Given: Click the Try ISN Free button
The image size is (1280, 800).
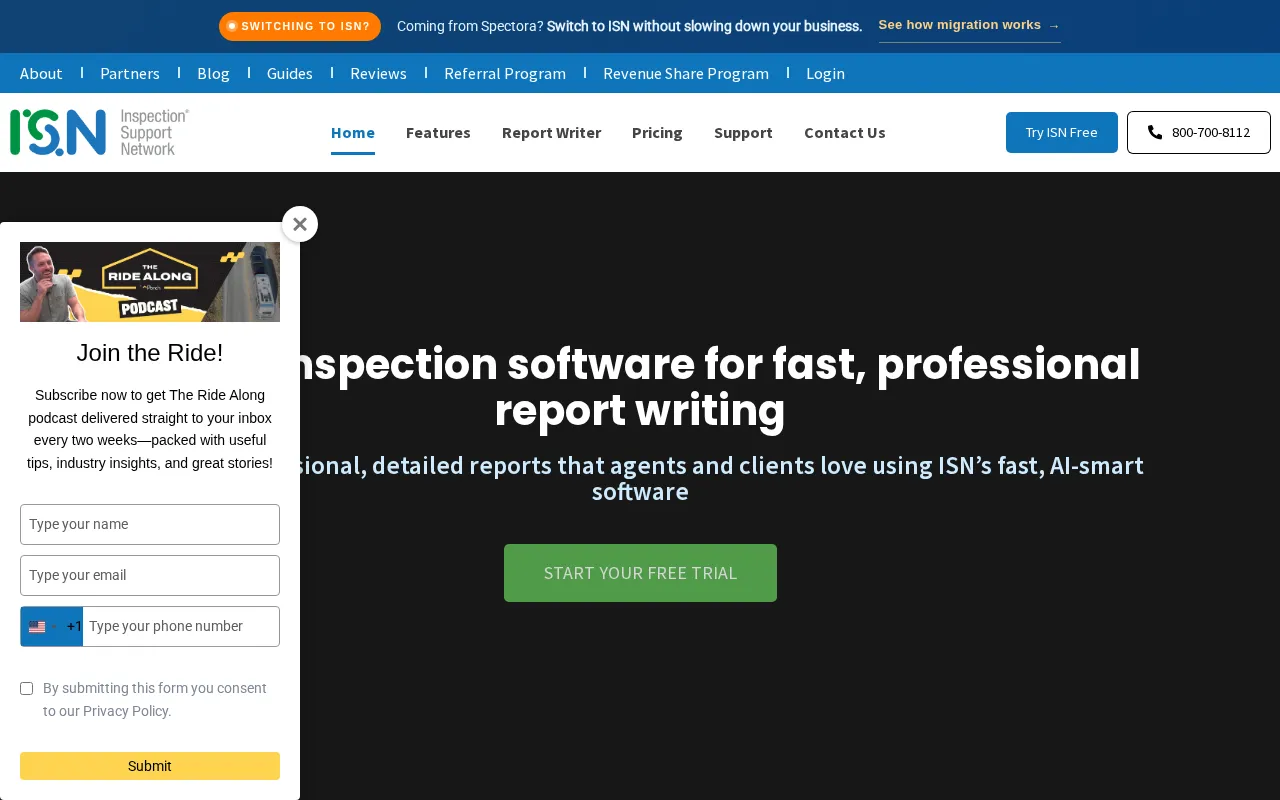Looking at the screenshot, I should coord(1062,132).
